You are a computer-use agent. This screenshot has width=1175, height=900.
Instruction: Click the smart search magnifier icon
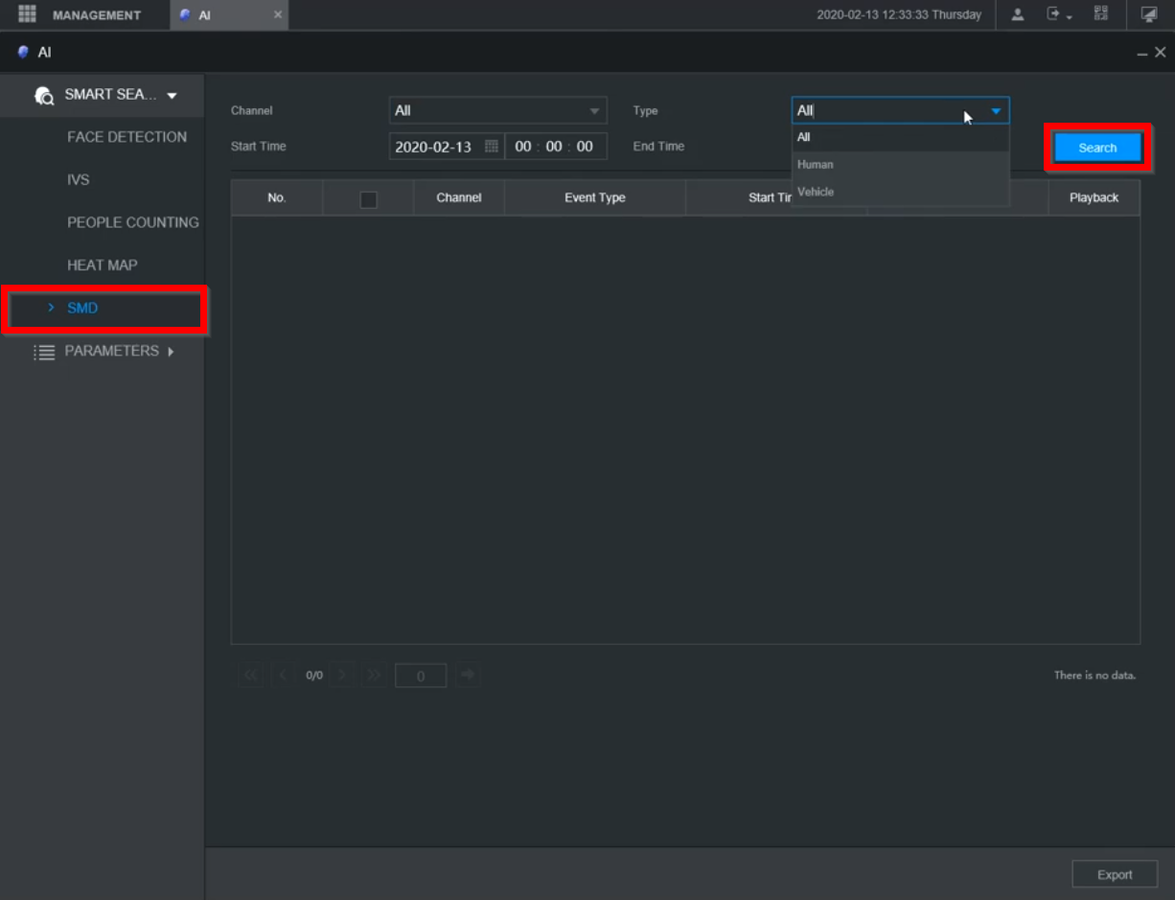tap(43, 95)
